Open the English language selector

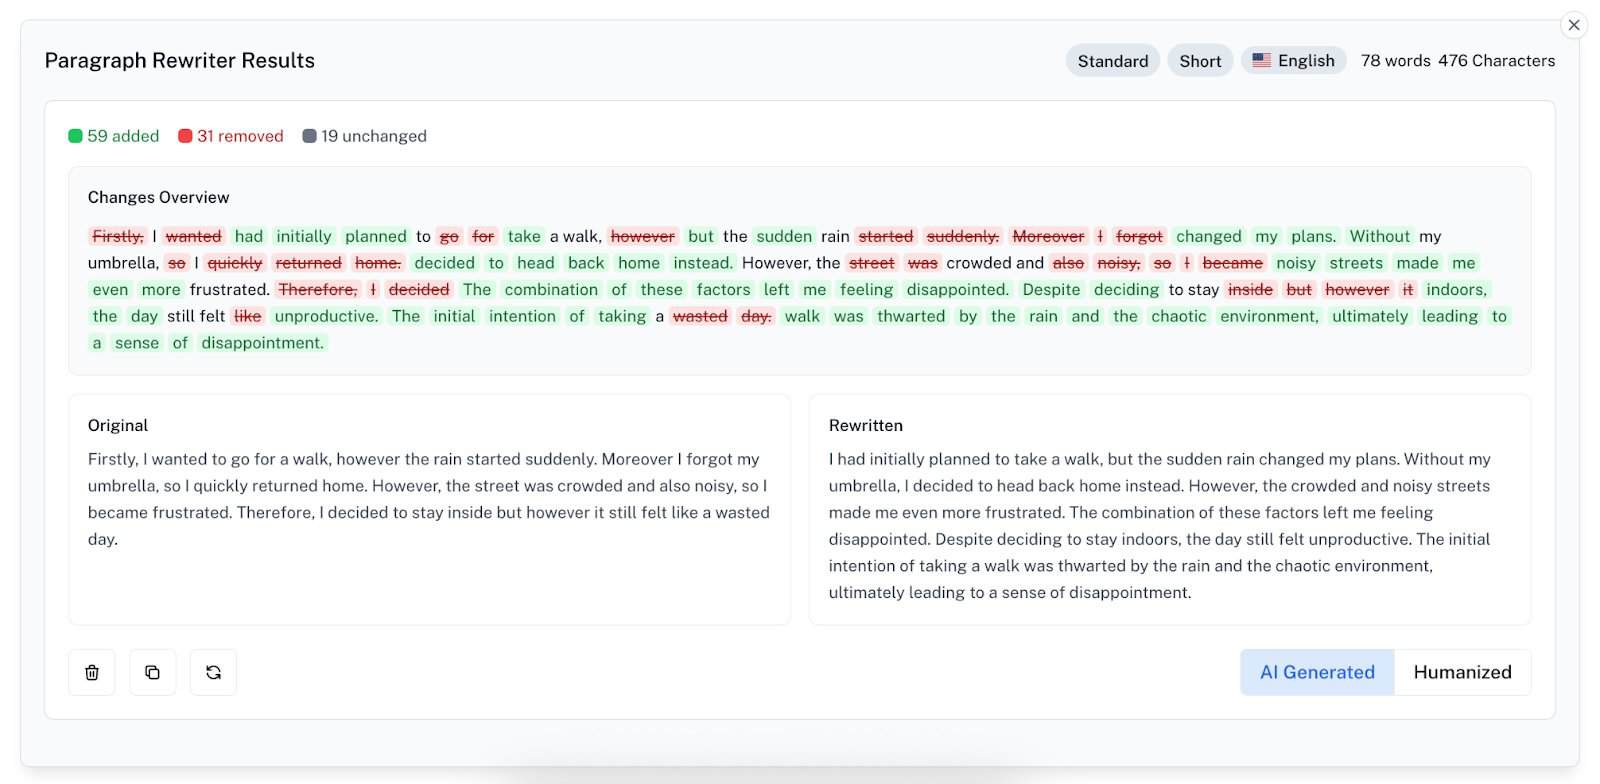(1305, 61)
